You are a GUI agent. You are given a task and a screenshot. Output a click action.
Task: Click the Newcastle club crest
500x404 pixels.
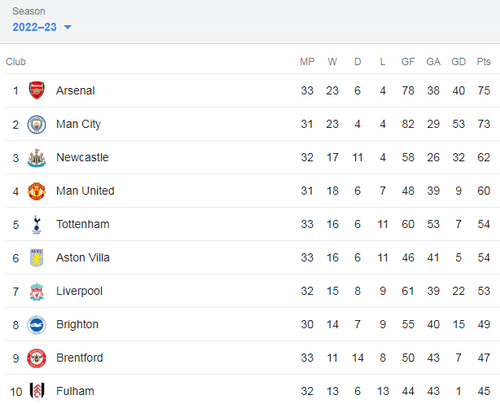pyautogui.click(x=37, y=158)
